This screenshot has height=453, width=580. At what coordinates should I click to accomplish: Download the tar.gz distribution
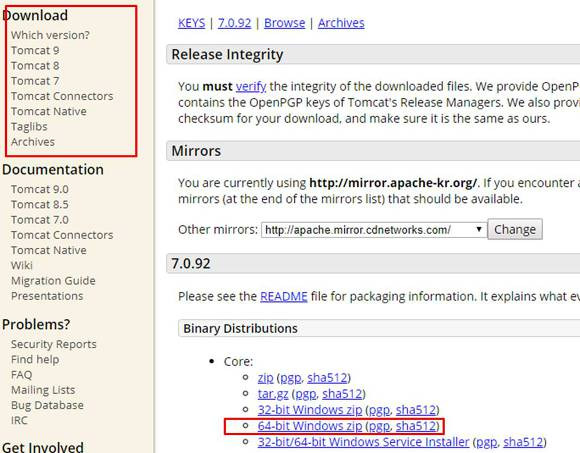(273, 394)
